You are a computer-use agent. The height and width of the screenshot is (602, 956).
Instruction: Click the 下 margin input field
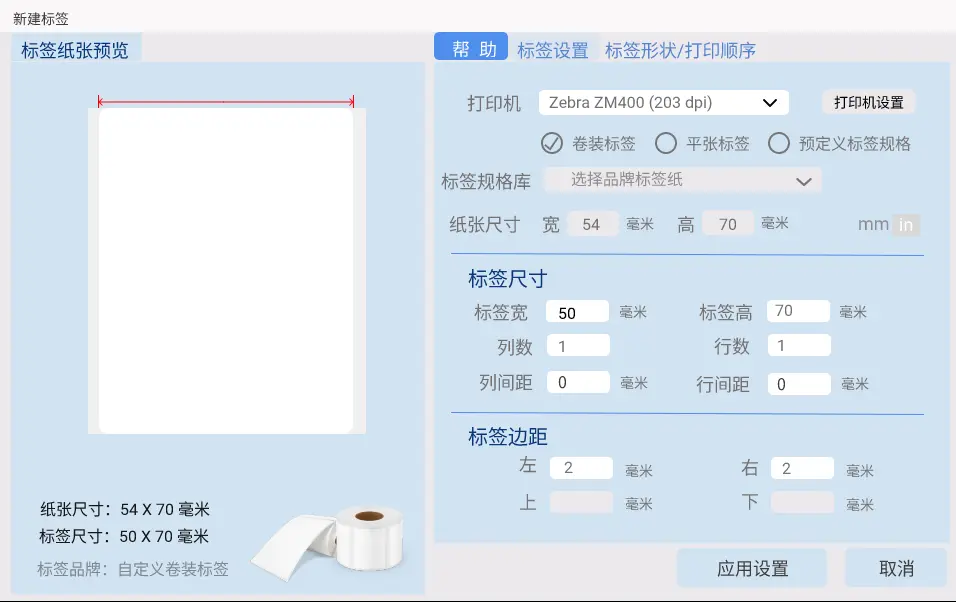tap(802, 503)
